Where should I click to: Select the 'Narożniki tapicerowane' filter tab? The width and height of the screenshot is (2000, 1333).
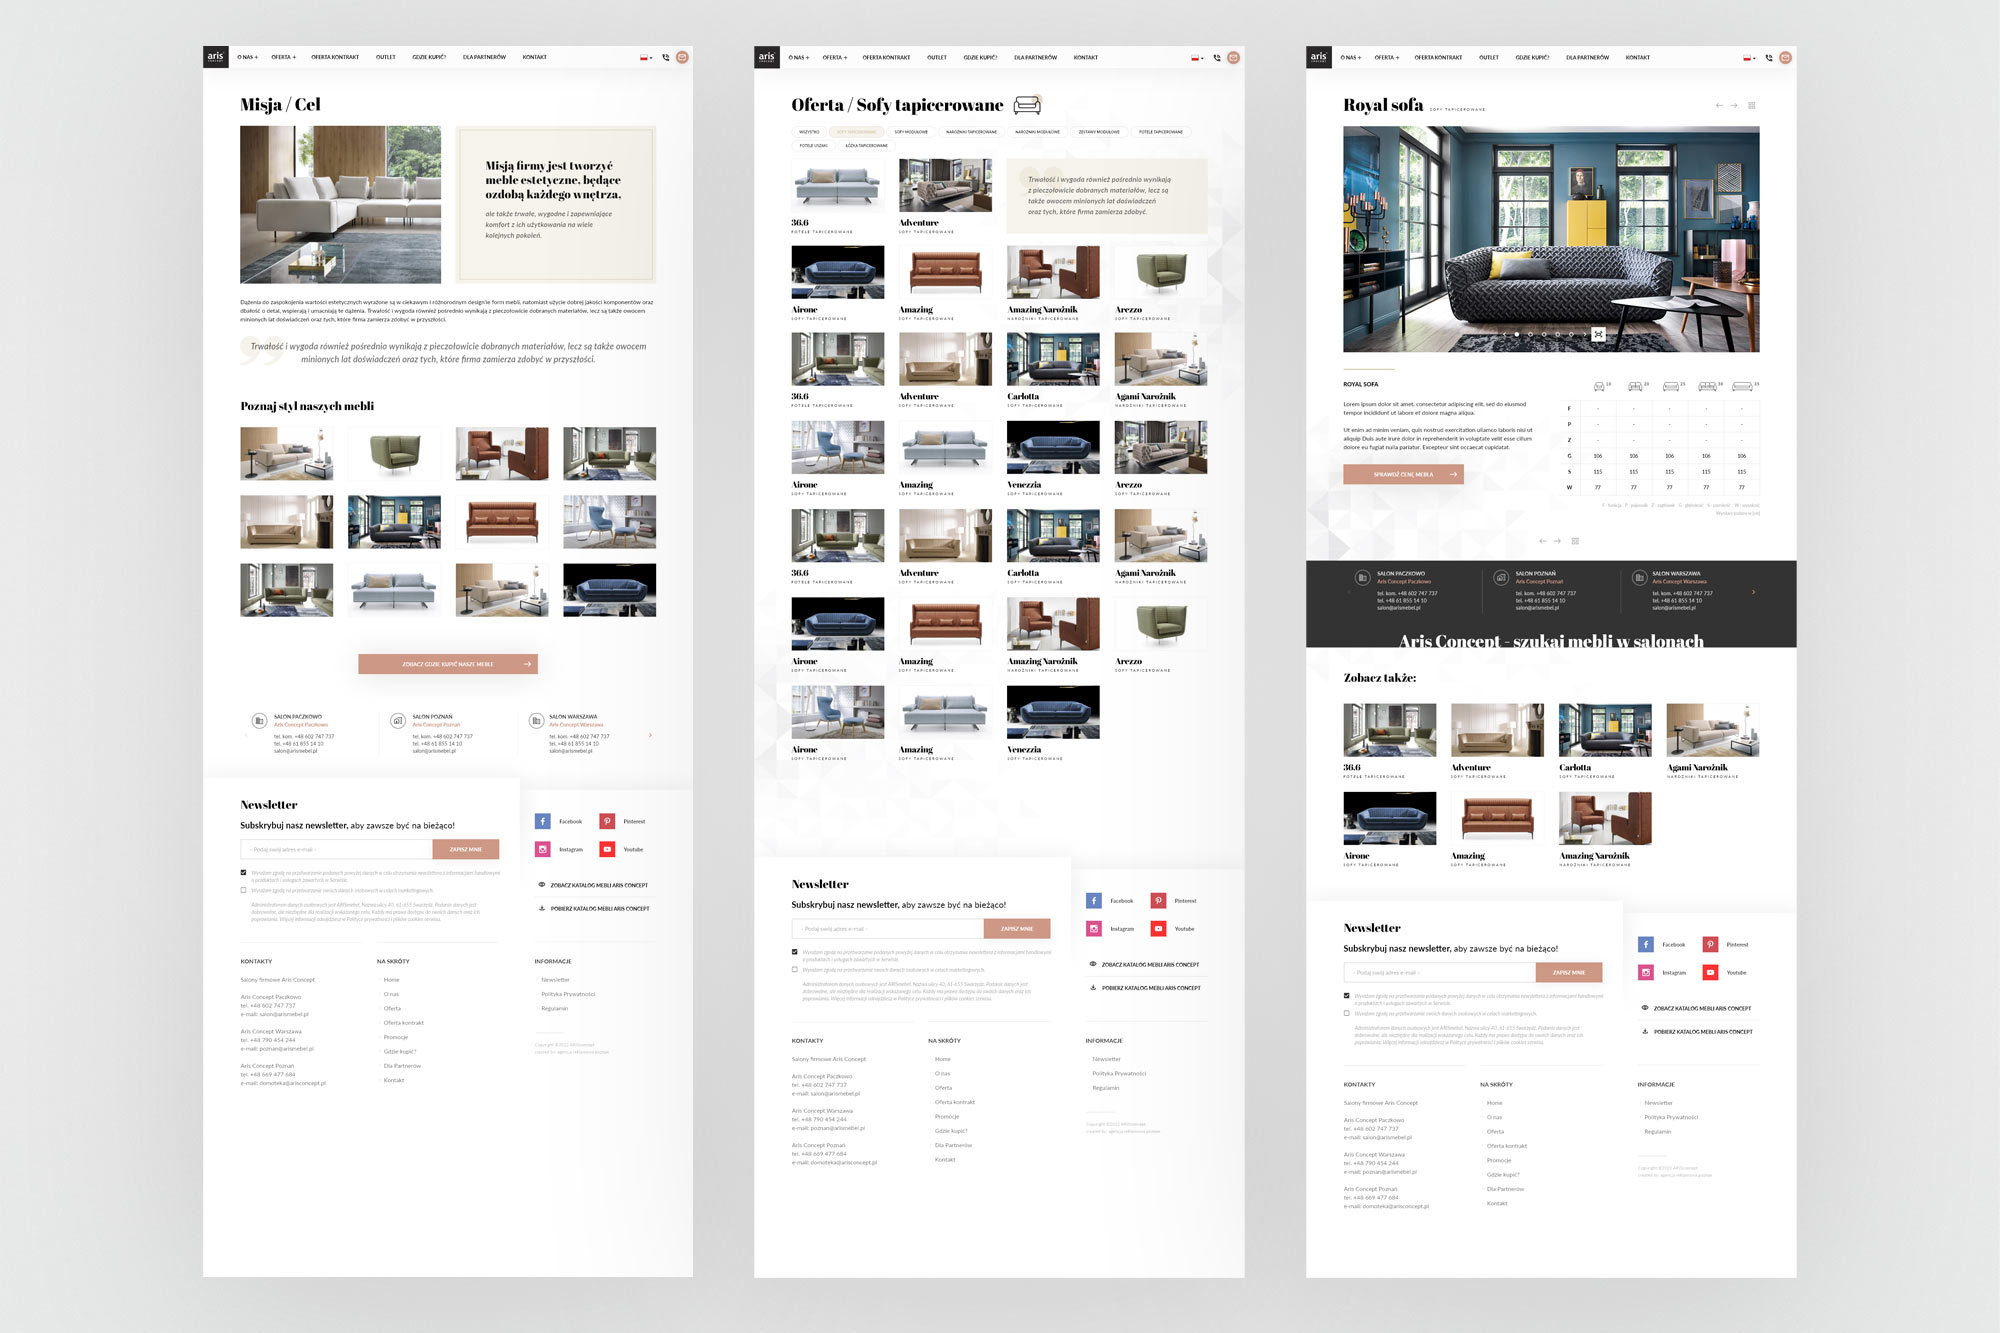pyautogui.click(x=971, y=132)
